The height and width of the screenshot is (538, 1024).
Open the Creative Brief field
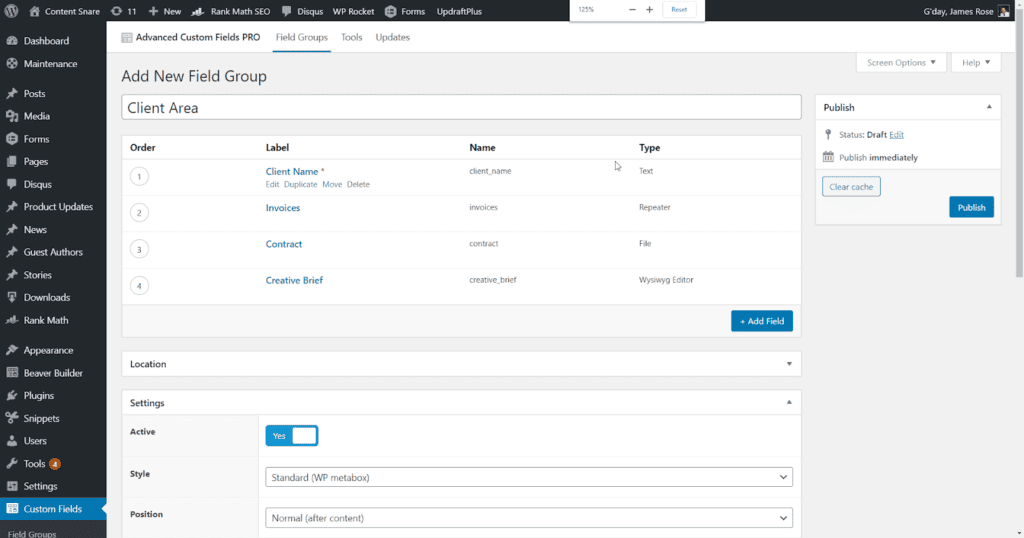(x=294, y=280)
